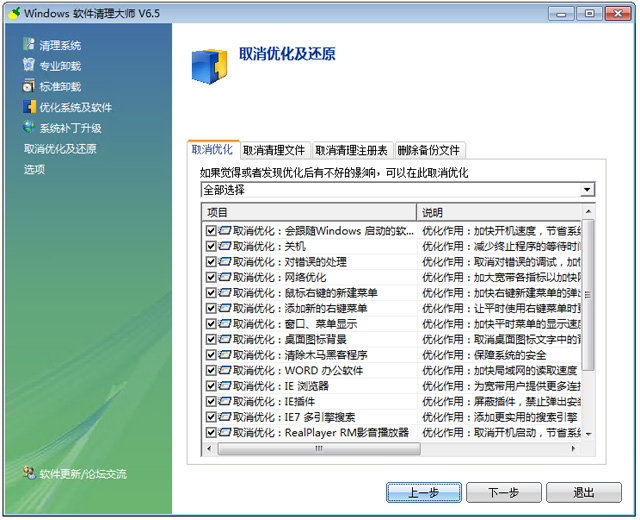Toggle the 添加新的右键菜单 checkbox
This screenshot has width=640, height=520.
pyautogui.click(x=211, y=308)
